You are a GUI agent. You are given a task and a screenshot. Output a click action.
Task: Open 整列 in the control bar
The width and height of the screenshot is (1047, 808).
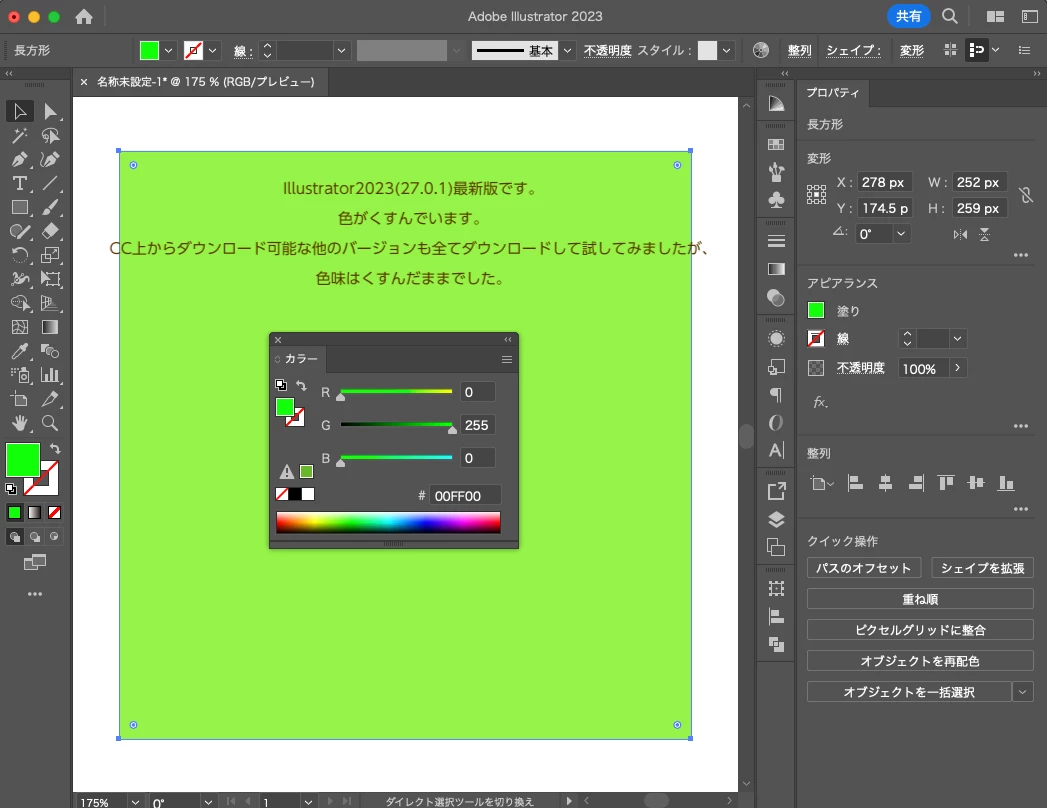[799, 50]
